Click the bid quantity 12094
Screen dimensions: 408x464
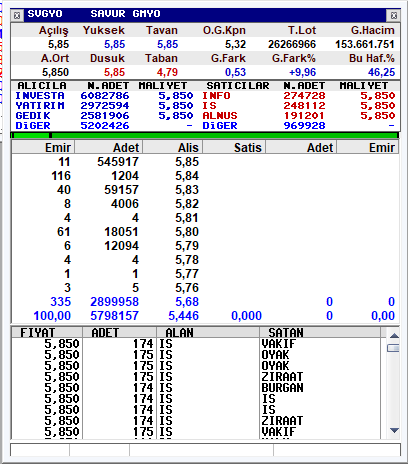[121, 246]
